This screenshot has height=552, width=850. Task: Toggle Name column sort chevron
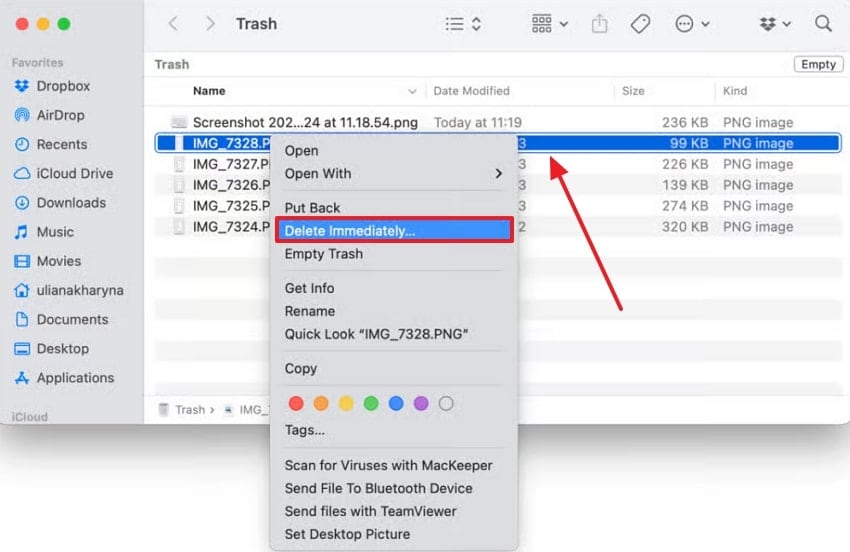click(x=412, y=91)
